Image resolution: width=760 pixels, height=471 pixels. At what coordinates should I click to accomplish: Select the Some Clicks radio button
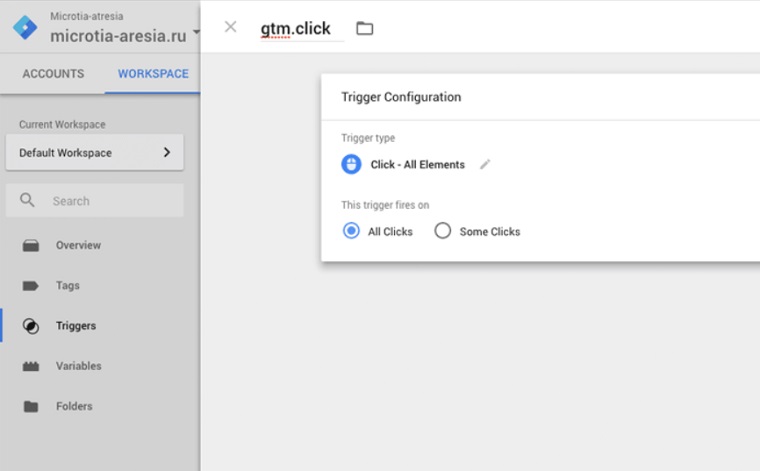click(443, 231)
